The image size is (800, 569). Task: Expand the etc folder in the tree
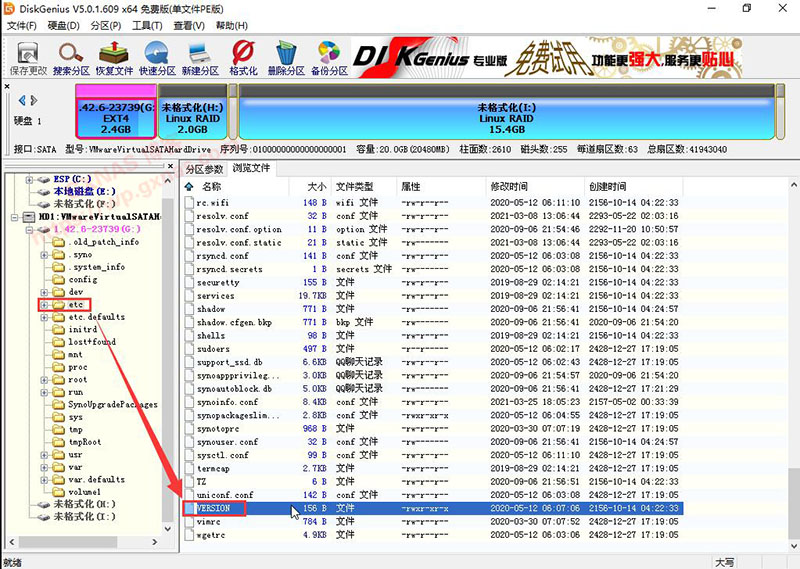(44, 304)
